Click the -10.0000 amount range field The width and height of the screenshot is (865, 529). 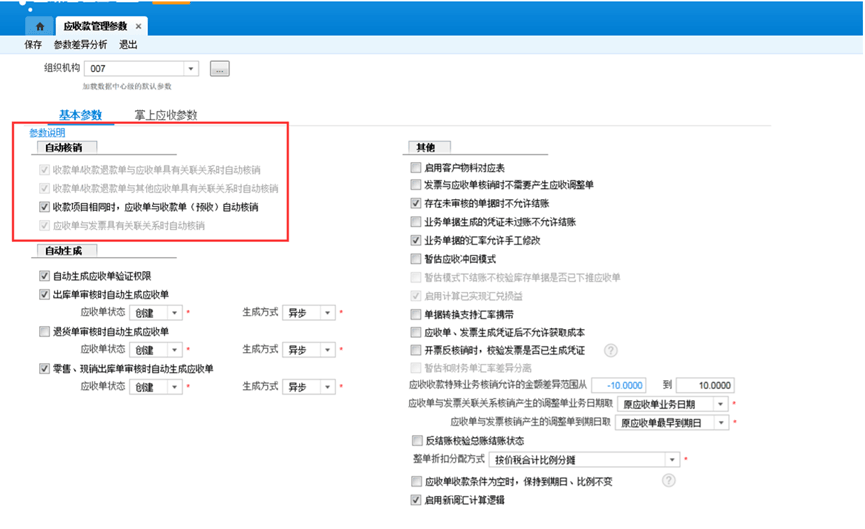pyautogui.click(x=618, y=385)
